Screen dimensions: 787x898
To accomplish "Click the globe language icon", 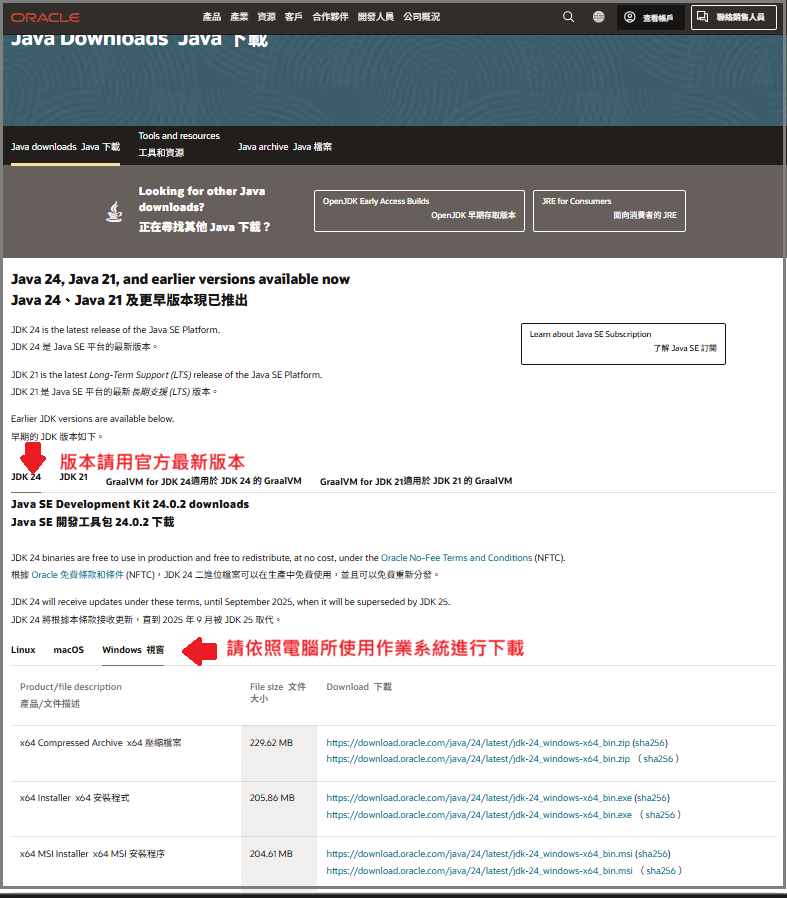I will 599,17.
